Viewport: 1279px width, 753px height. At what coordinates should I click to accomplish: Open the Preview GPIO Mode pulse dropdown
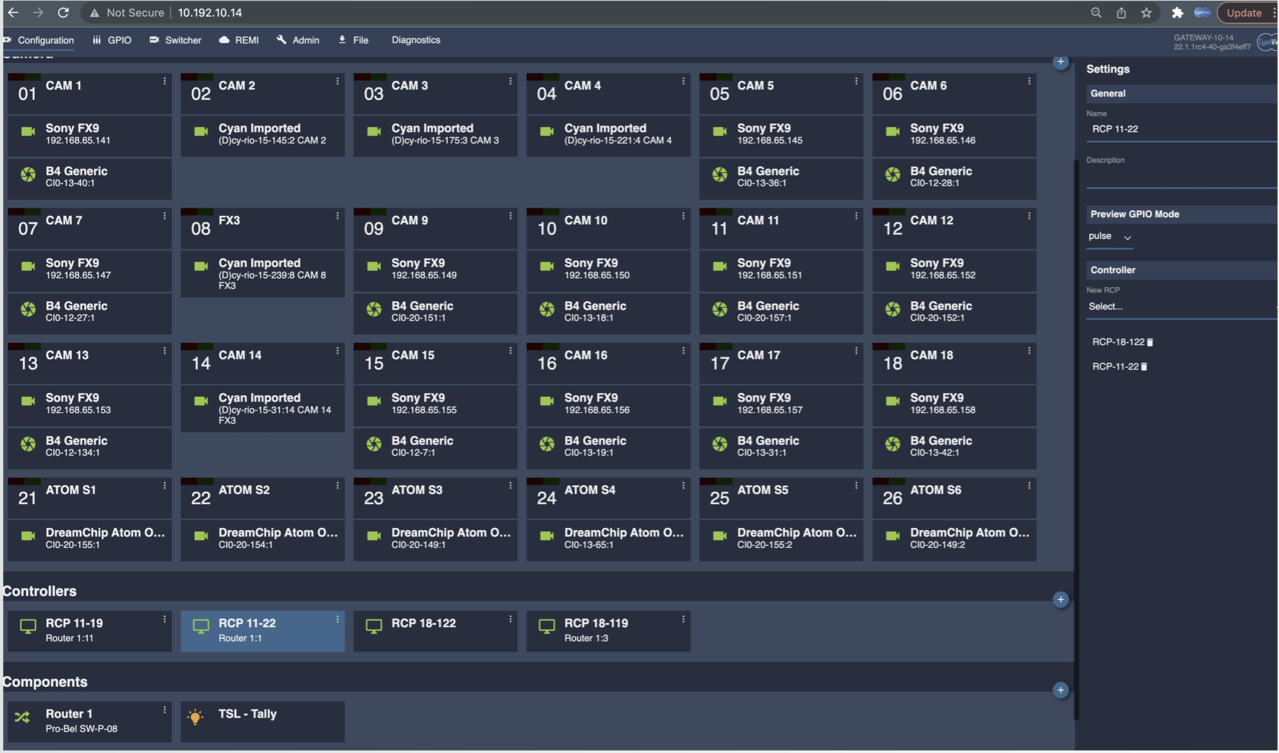(x=1110, y=237)
